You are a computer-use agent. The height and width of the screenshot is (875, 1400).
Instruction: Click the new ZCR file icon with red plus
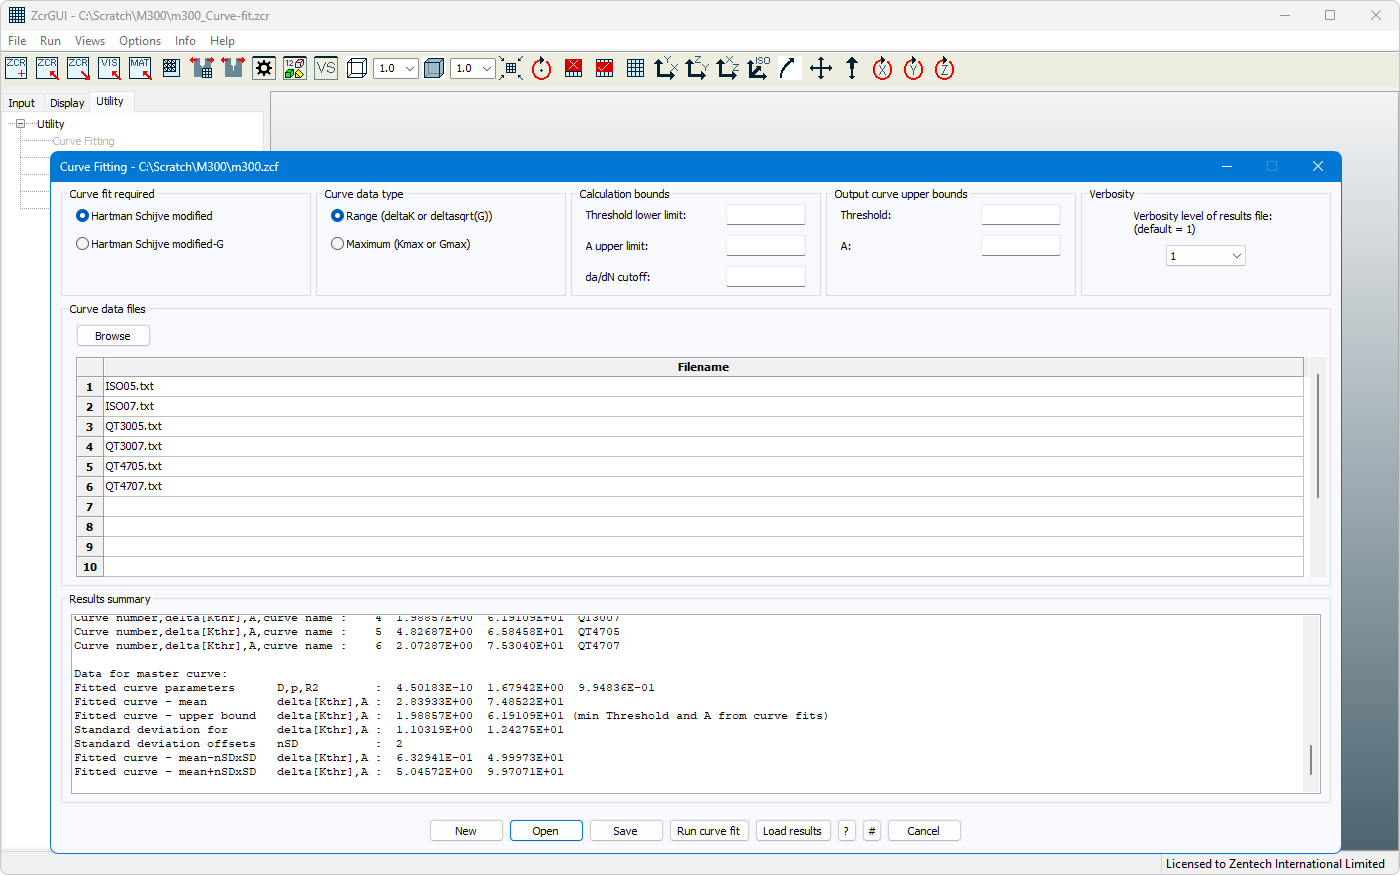[16, 68]
